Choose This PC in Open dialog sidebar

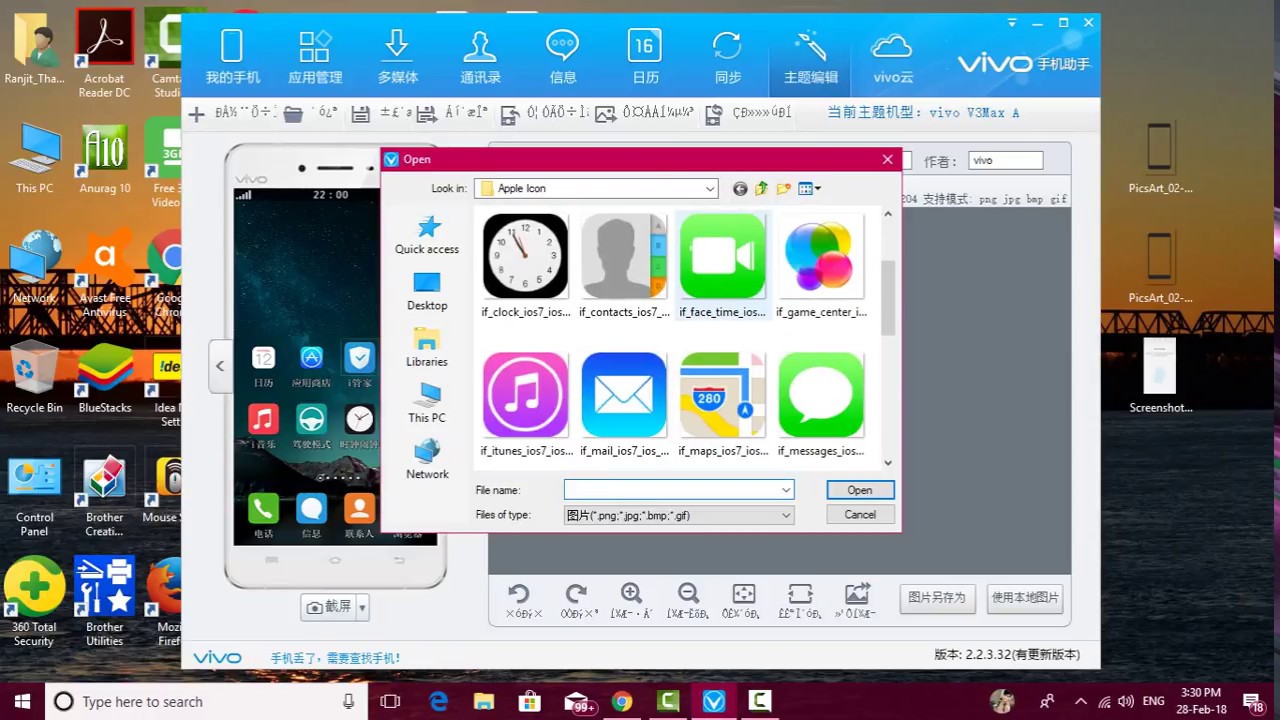click(x=427, y=403)
